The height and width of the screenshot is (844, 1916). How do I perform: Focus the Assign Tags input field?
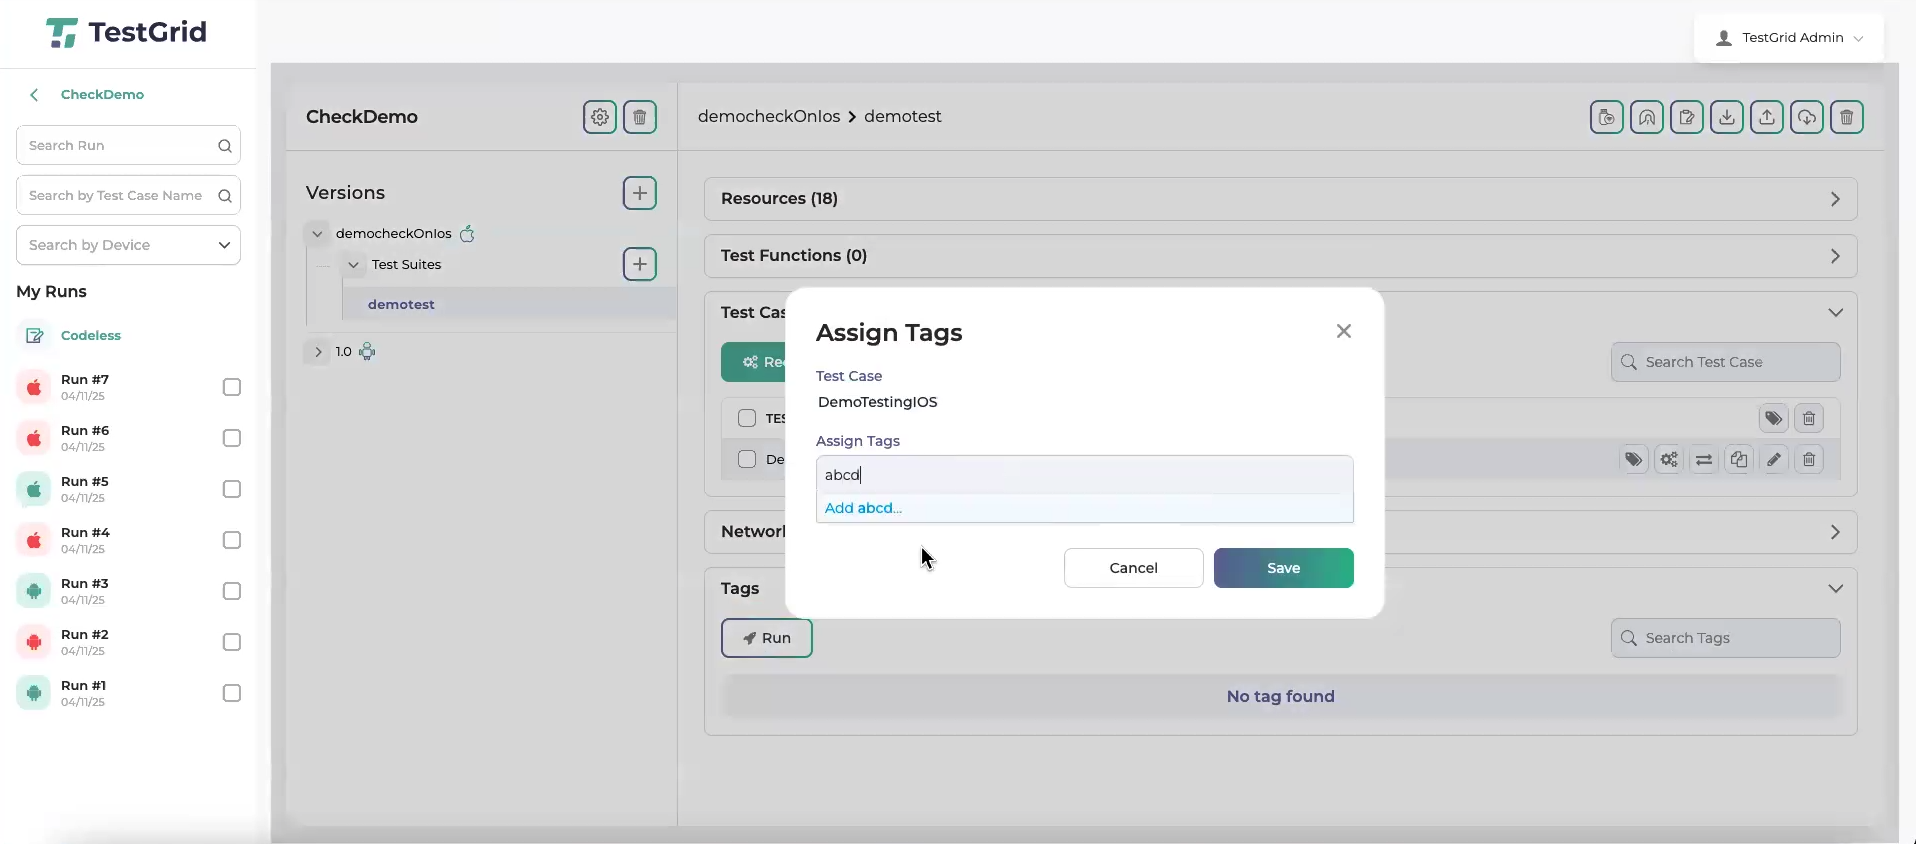tap(1084, 475)
